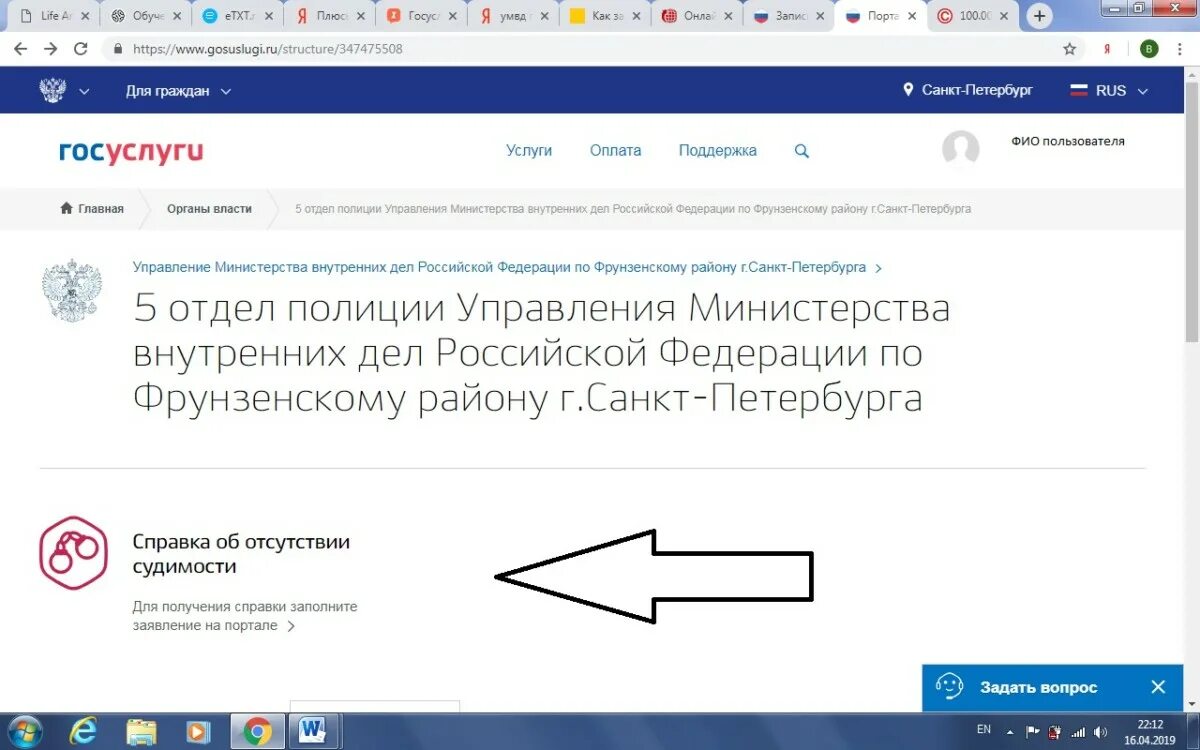Launch Internet Explorer from taskbar
The image size is (1200, 750).
tap(83, 732)
